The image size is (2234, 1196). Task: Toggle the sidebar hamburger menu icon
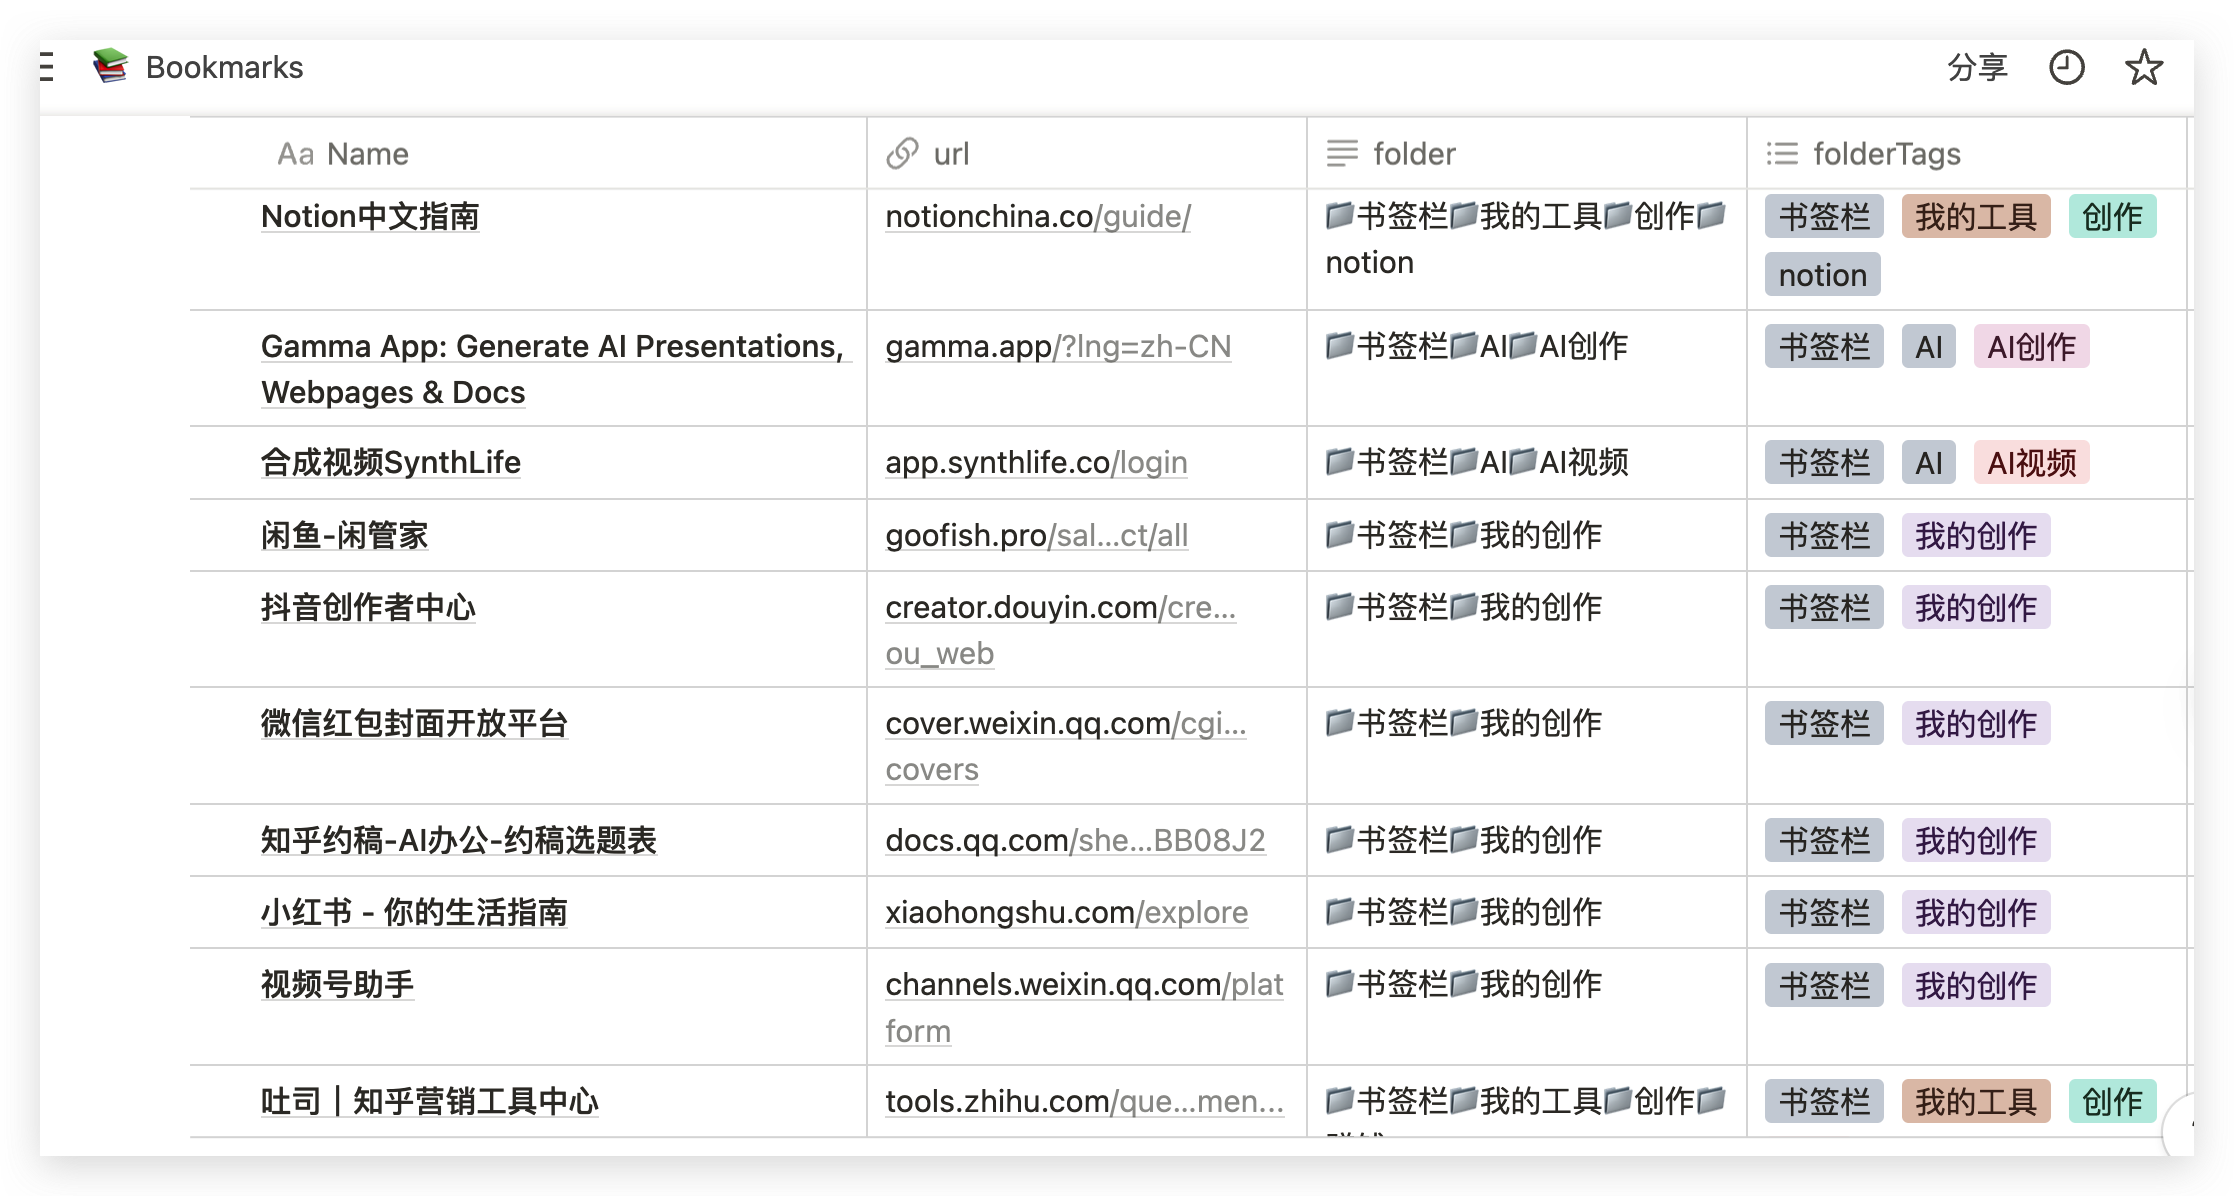[46, 67]
